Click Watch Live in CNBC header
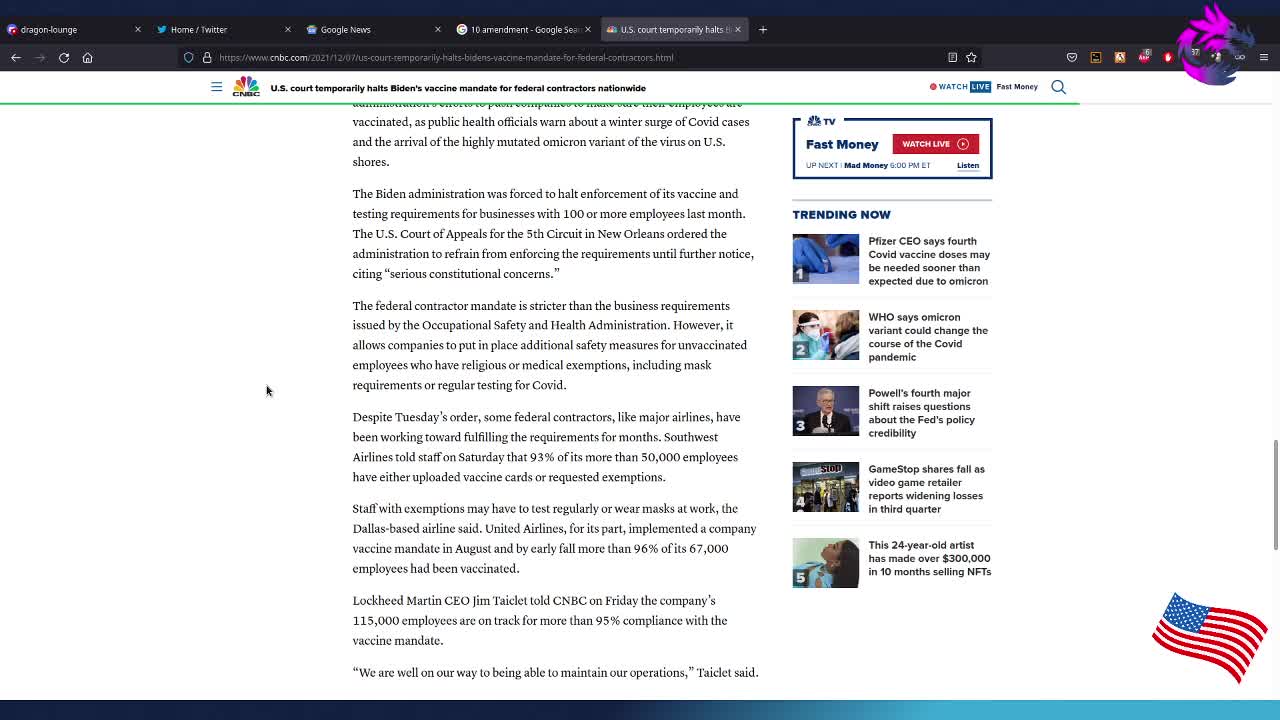This screenshot has width=1280, height=720. 960,87
